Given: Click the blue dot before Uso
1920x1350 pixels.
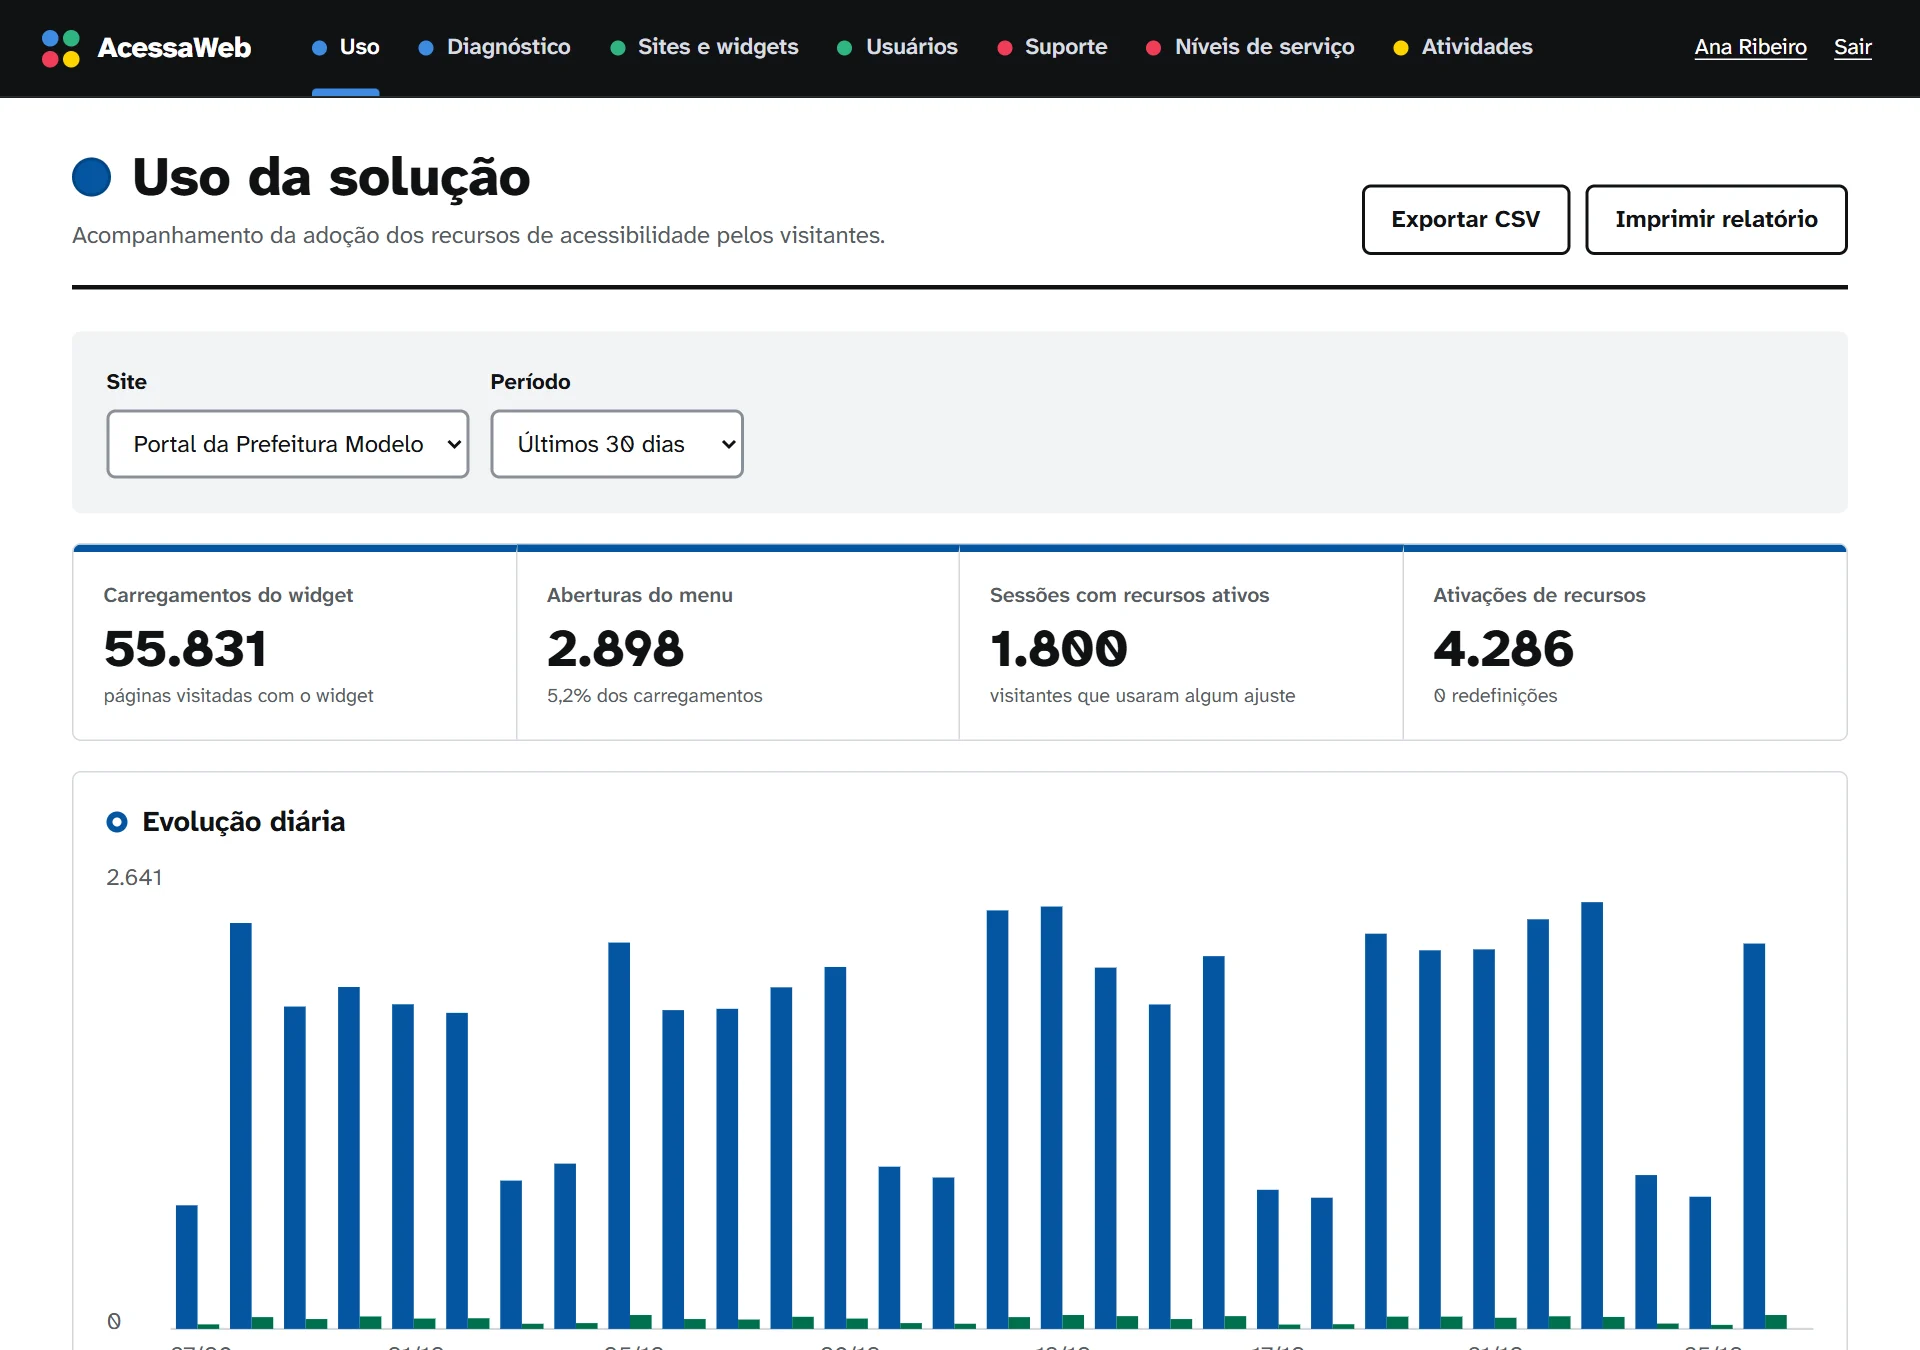Looking at the screenshot, I should coord(320,48).
